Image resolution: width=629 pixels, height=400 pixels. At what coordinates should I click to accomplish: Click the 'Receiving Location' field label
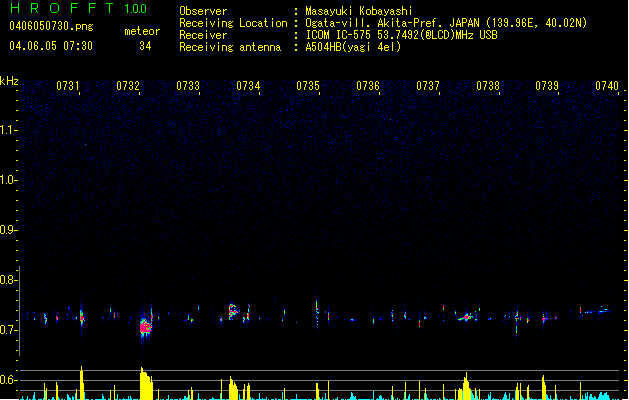tap(233, 23)
